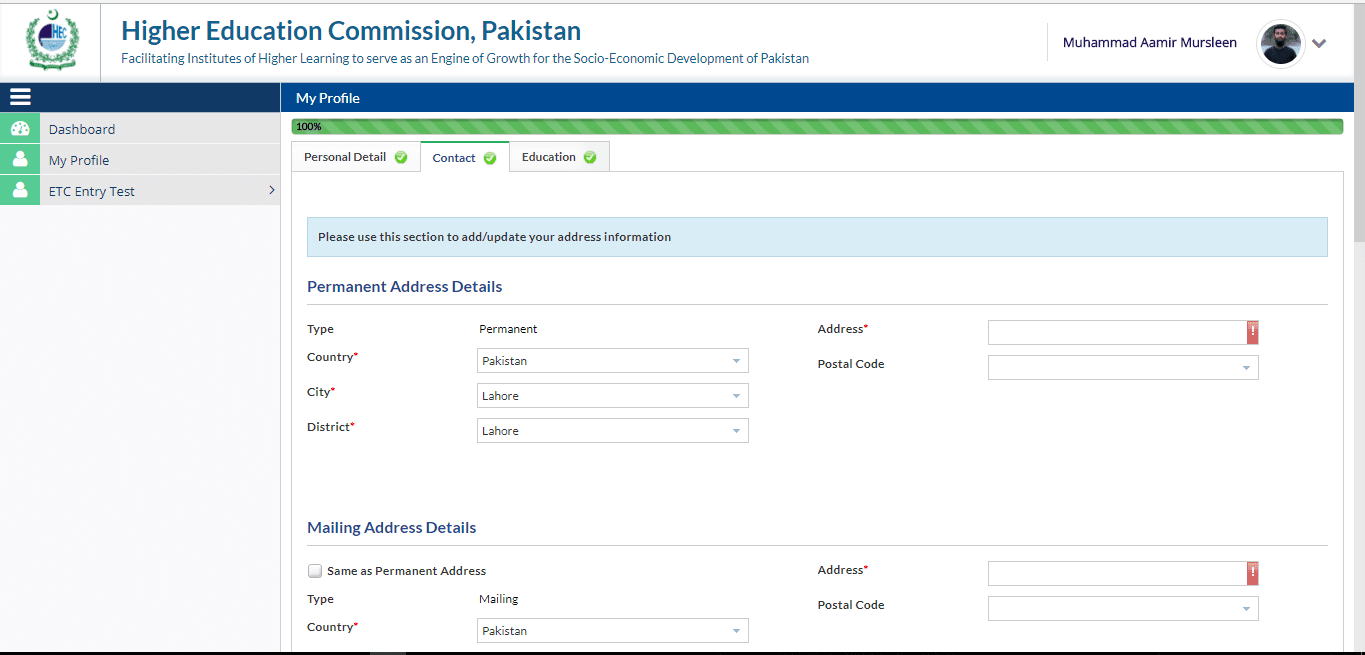Open the permanent Country dropdown
Image resolution: width=1365 pixels, height=655 pixels.
pos(612,361)
